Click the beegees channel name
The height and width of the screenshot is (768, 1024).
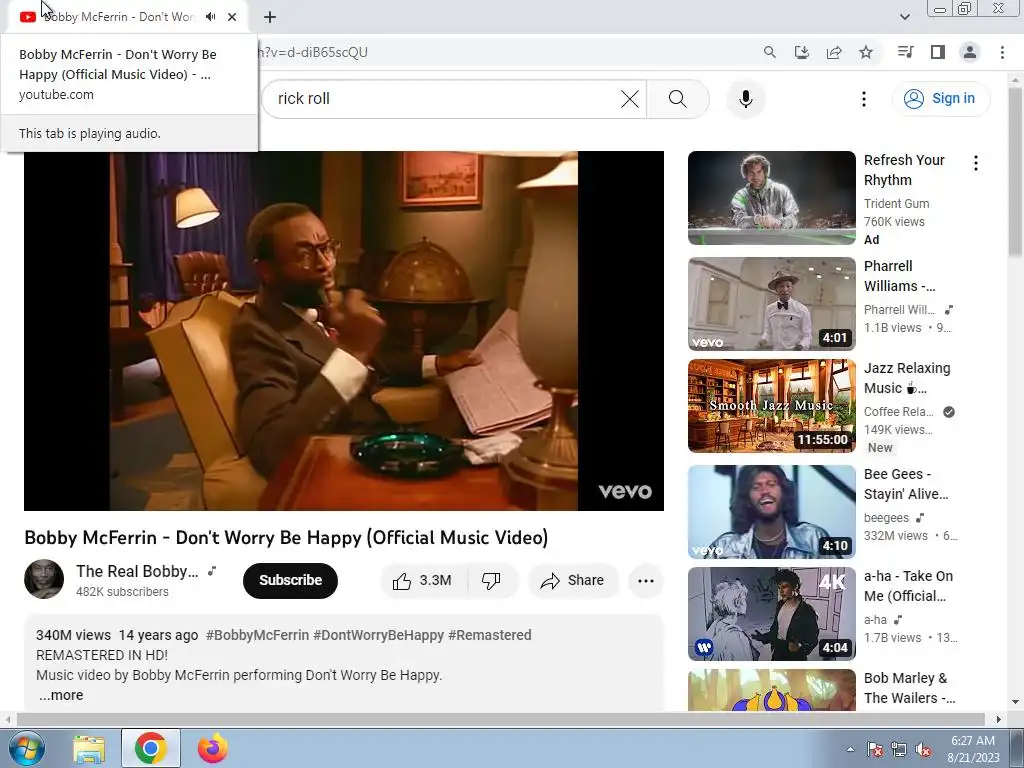click(886, 518)
